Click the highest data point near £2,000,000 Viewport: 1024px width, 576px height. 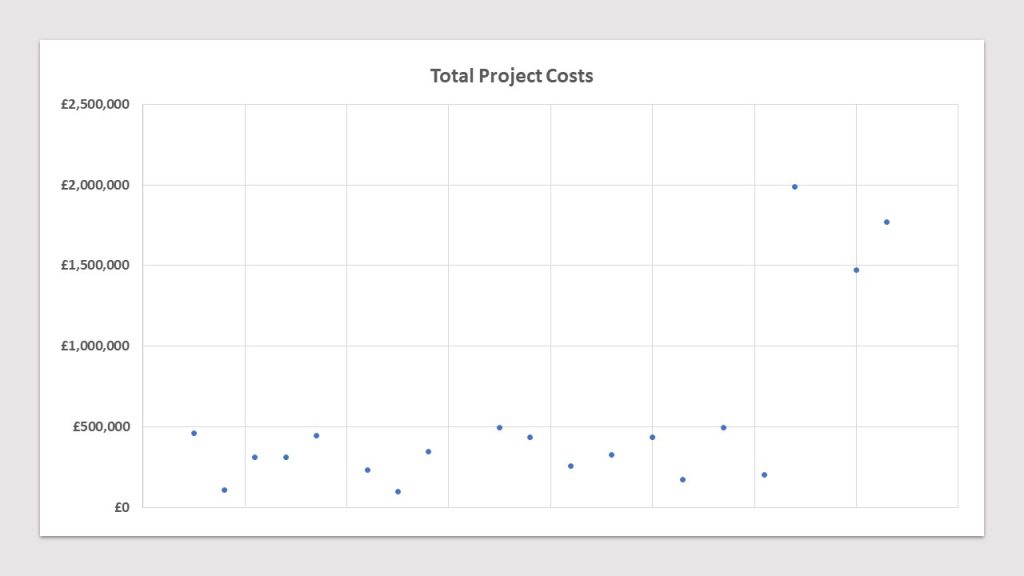tap(795, 187)
